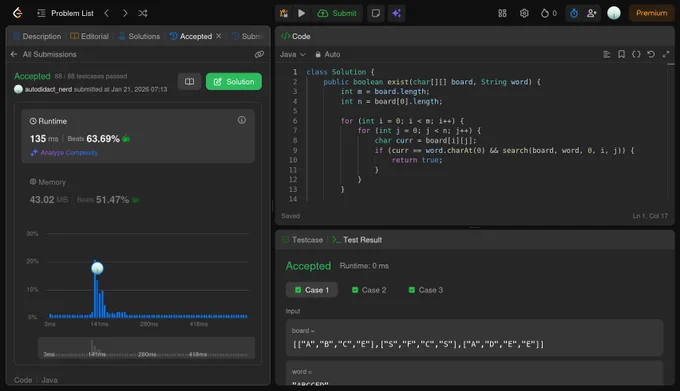Reset code with the undo arrow icon
680x391 pixels.
pyautogui.click(x=651, y=54)
